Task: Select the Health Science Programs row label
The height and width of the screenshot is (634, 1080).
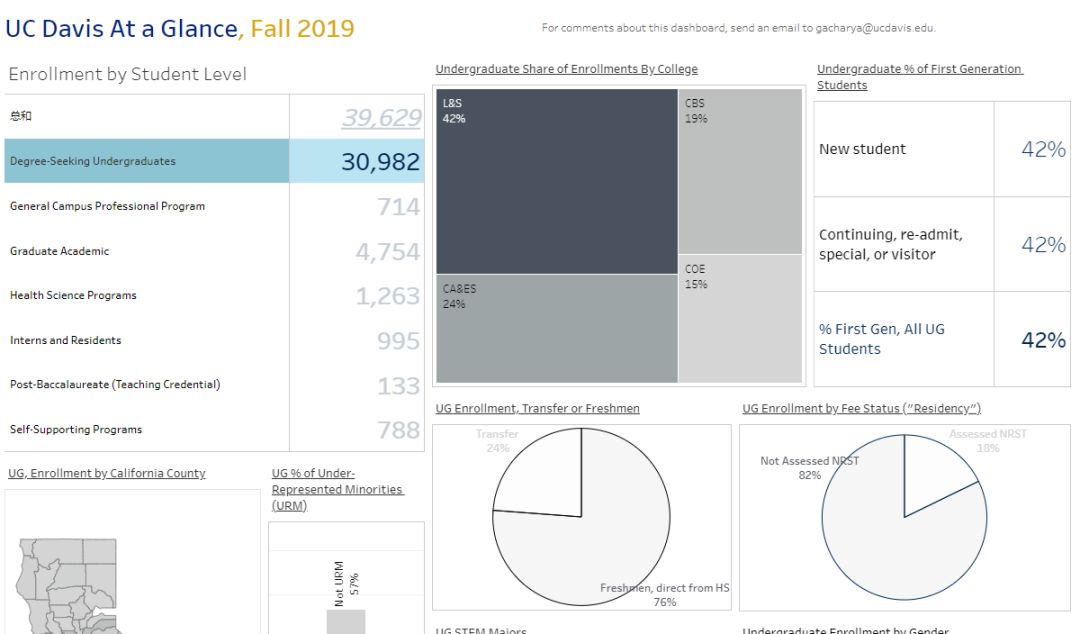Action: [73, 295]
